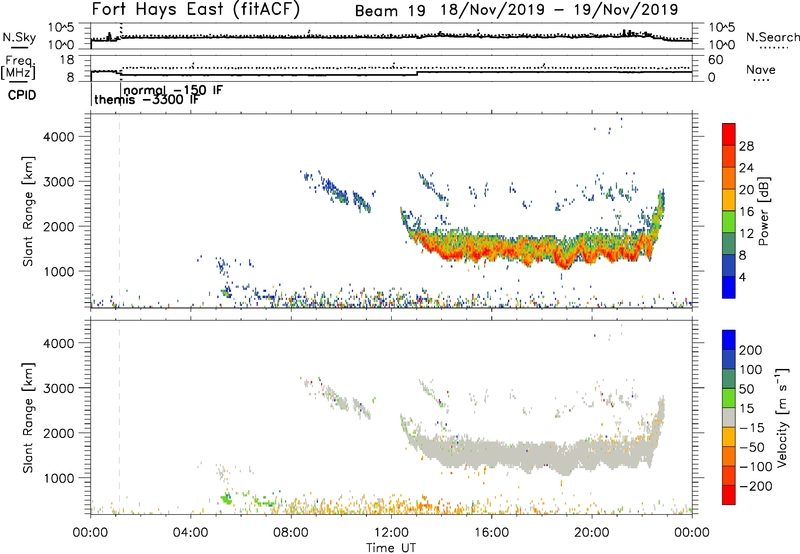Click the blue bottom of the Power color bar
This screenshot has height=554, width=800.
coord(729,287)
